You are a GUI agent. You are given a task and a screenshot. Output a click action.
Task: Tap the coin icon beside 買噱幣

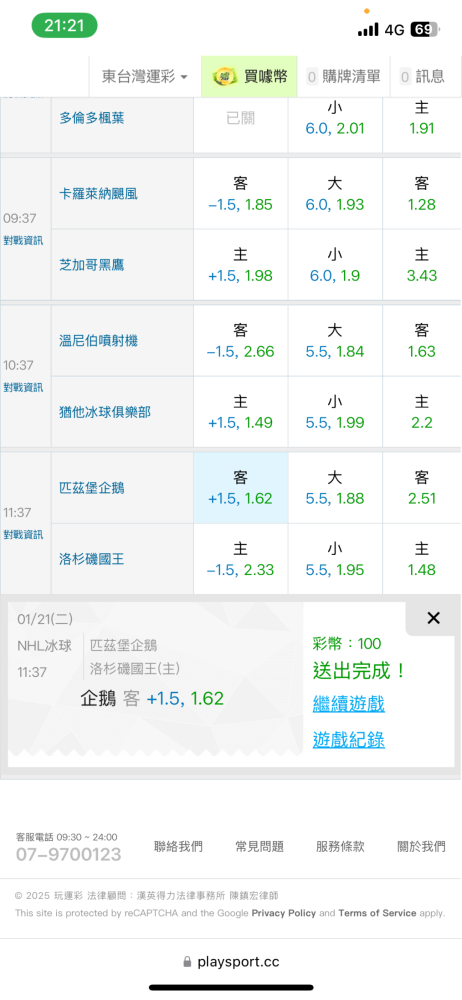[x=223, y=77]
